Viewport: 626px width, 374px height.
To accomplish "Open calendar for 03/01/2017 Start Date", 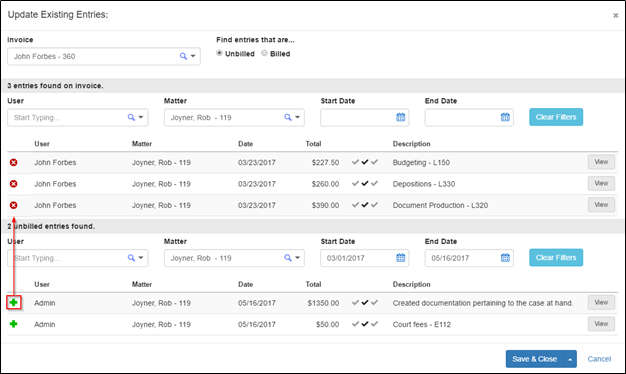I will click(x=400, y=258).
